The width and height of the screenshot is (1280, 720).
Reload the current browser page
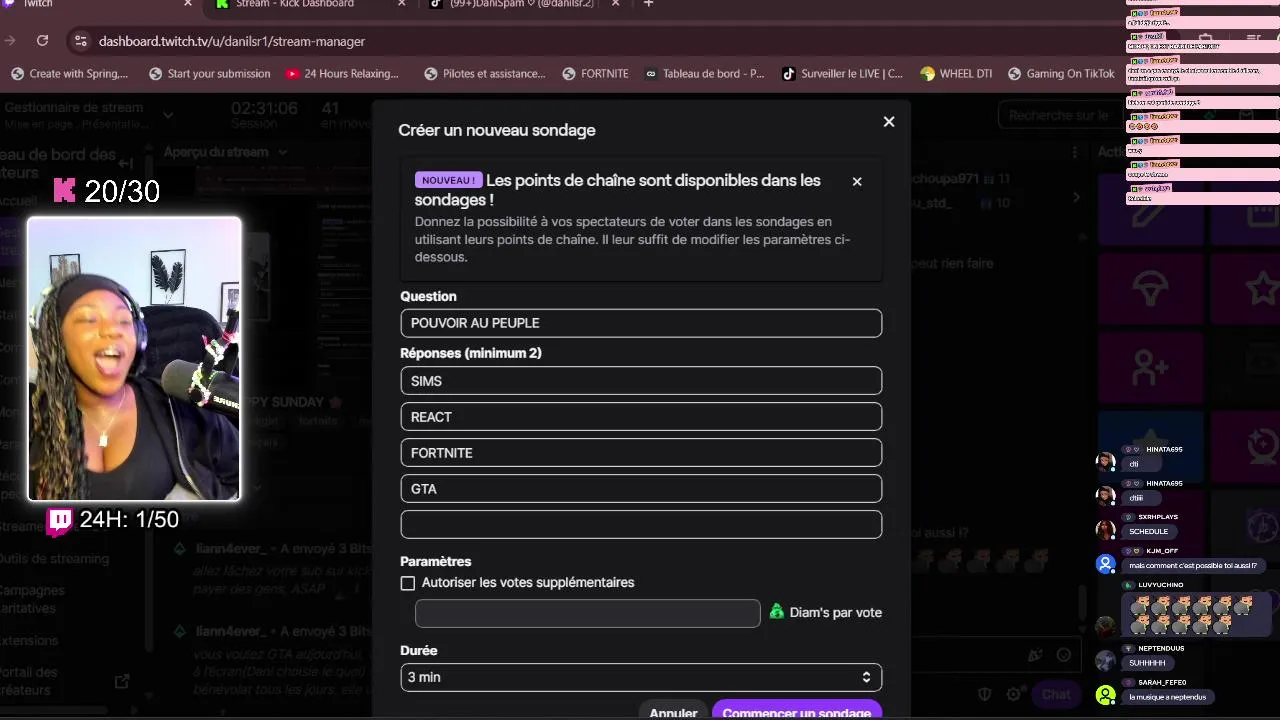tap(42, 40)
